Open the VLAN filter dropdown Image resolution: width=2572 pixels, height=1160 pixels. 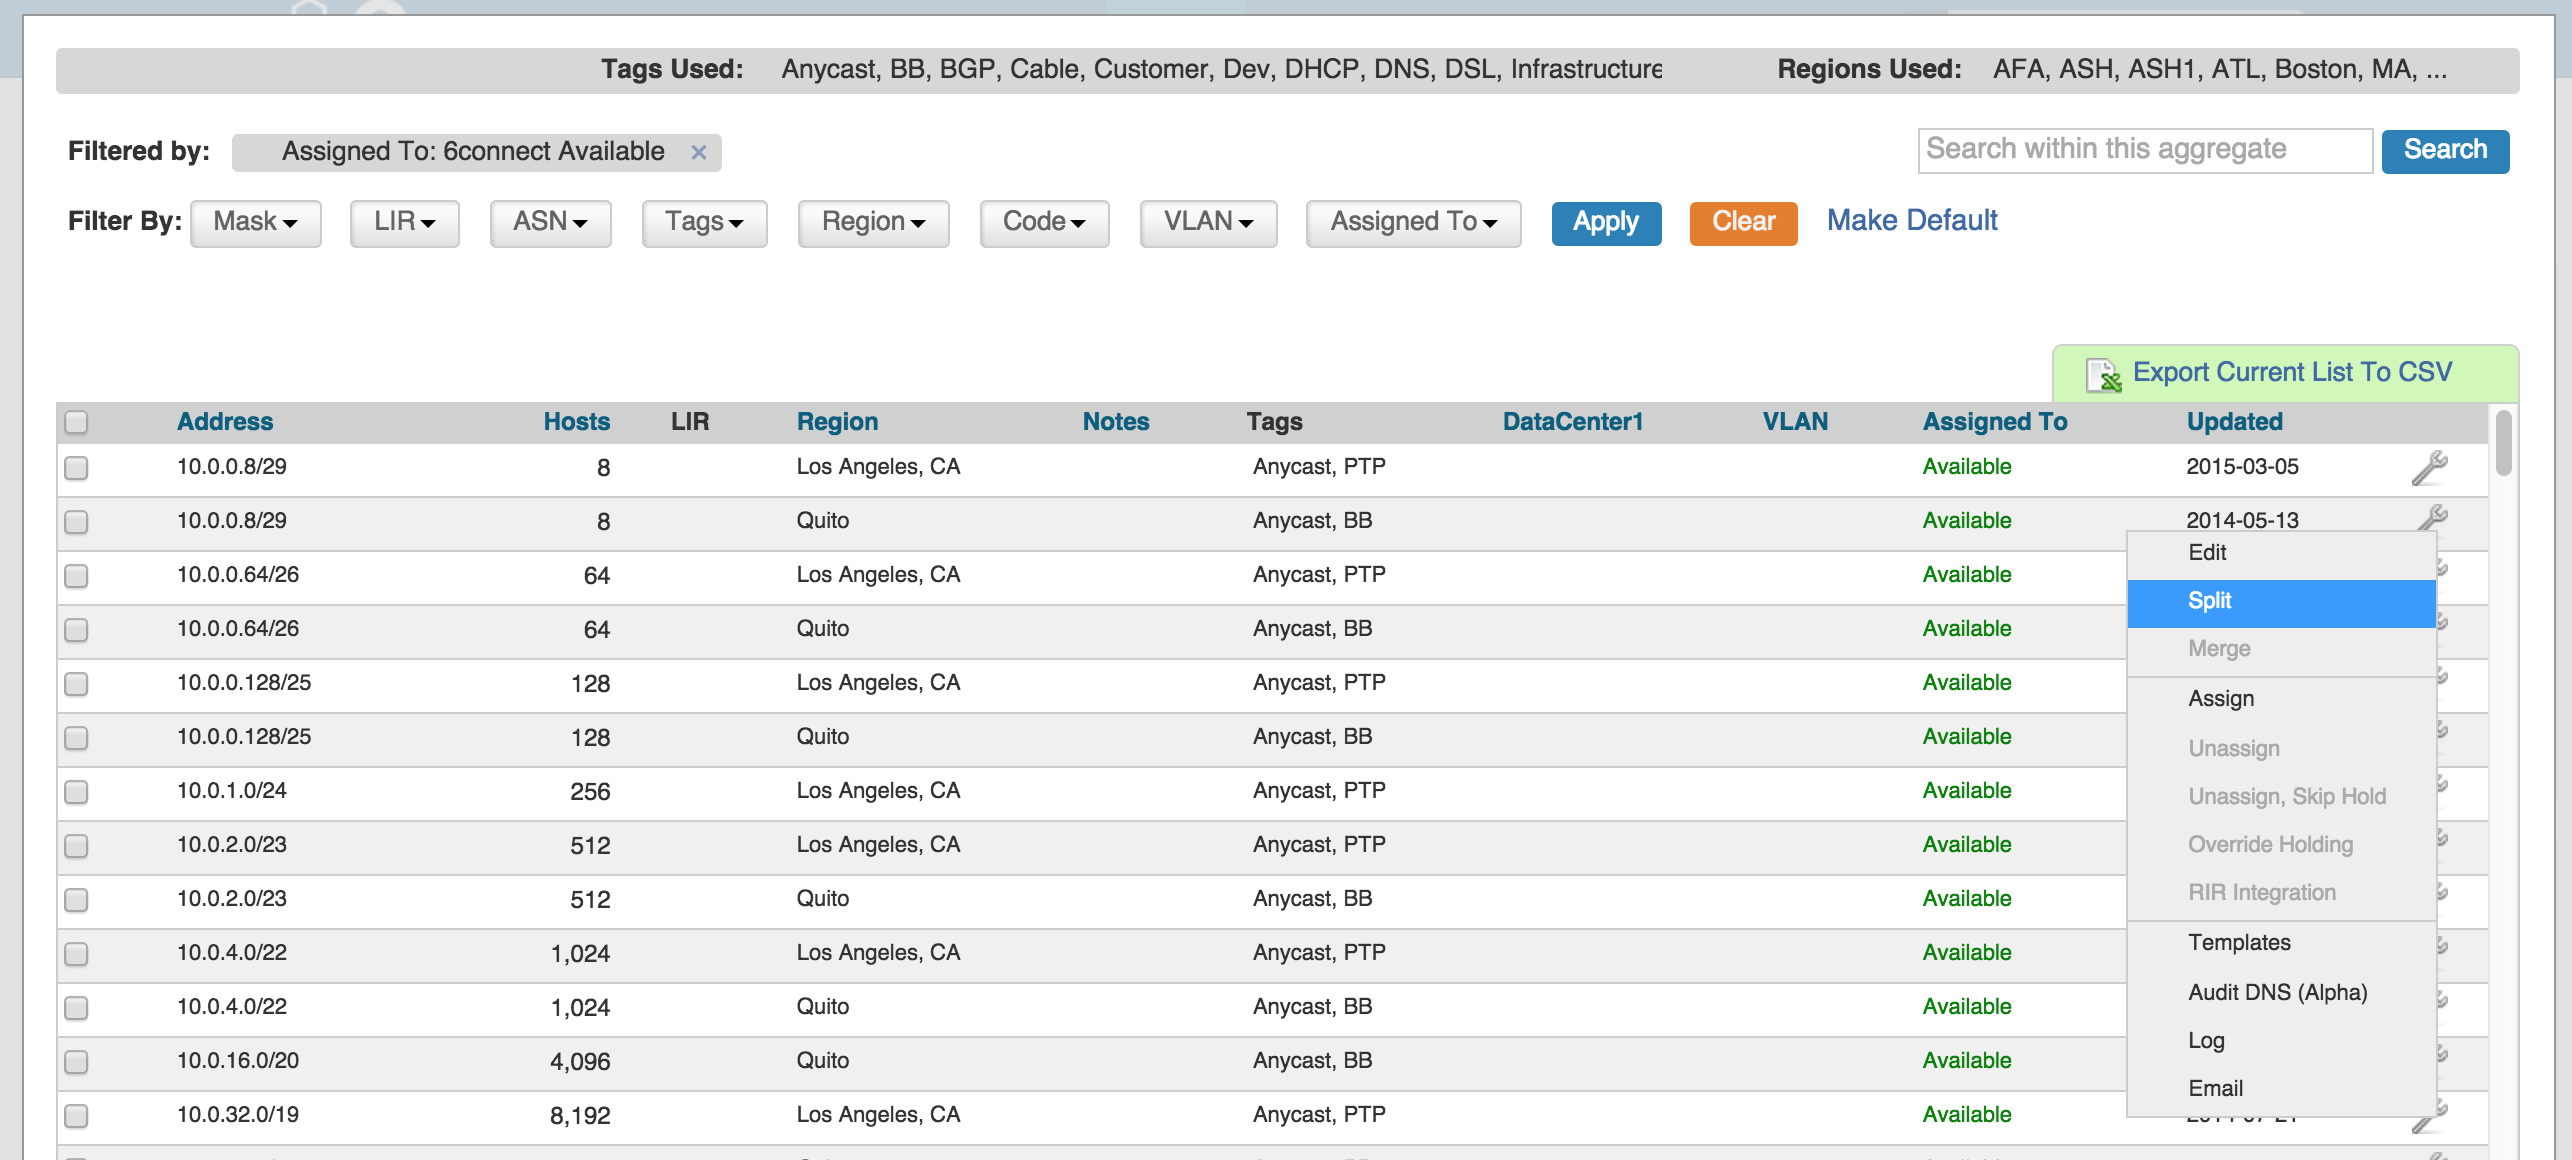[1207, 222]
